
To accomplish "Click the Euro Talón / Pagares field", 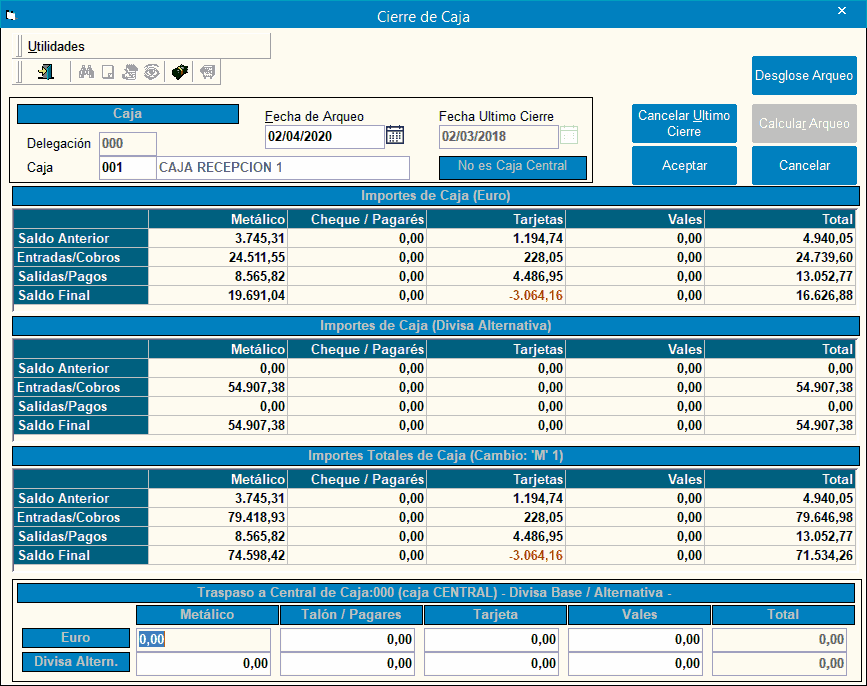I will 350,639.
